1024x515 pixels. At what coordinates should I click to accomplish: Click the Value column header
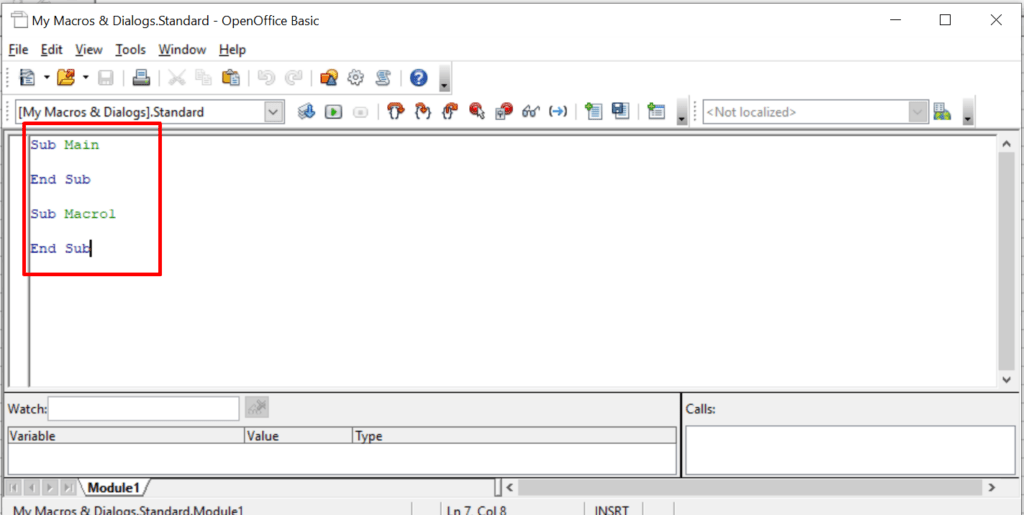pyautogui.click(x=298, y=436)
